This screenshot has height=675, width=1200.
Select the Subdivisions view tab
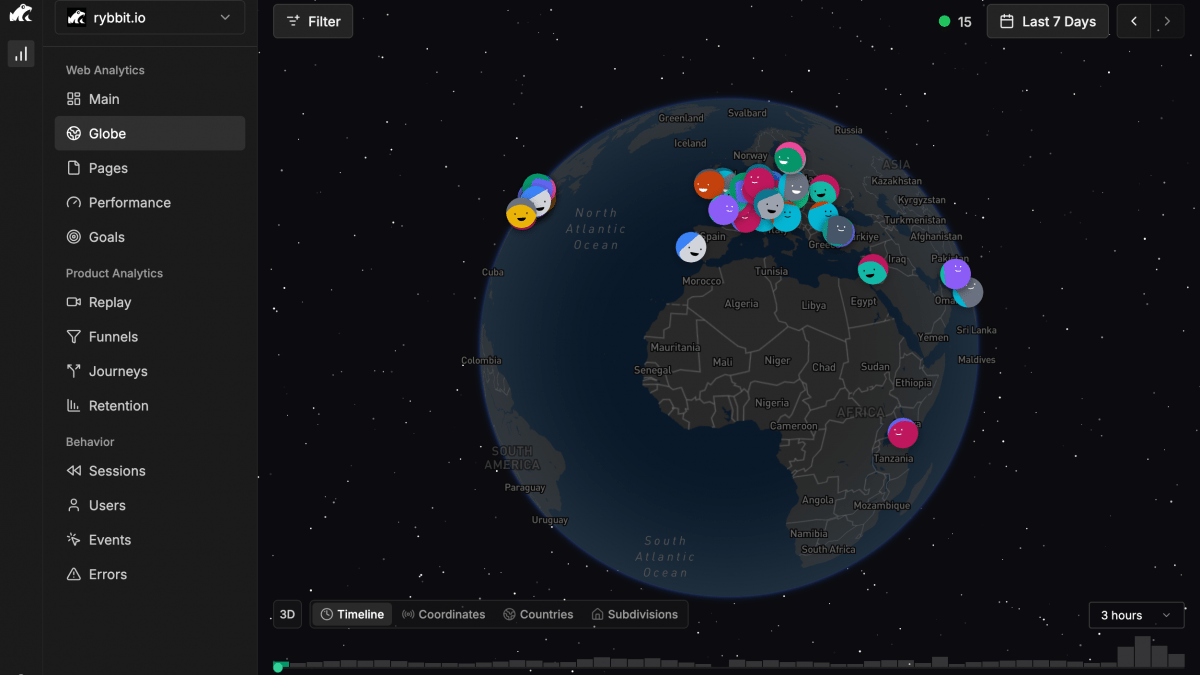click(634, 615)
